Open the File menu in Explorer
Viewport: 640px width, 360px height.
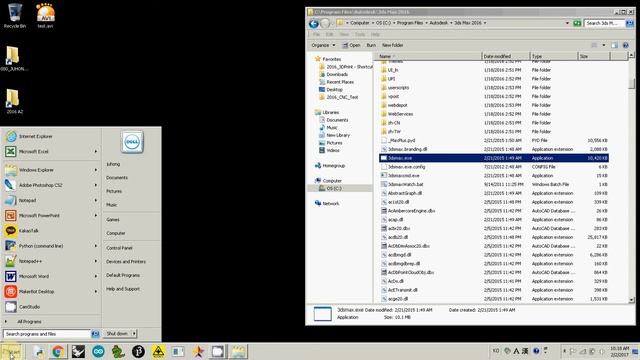coord(316,35)
